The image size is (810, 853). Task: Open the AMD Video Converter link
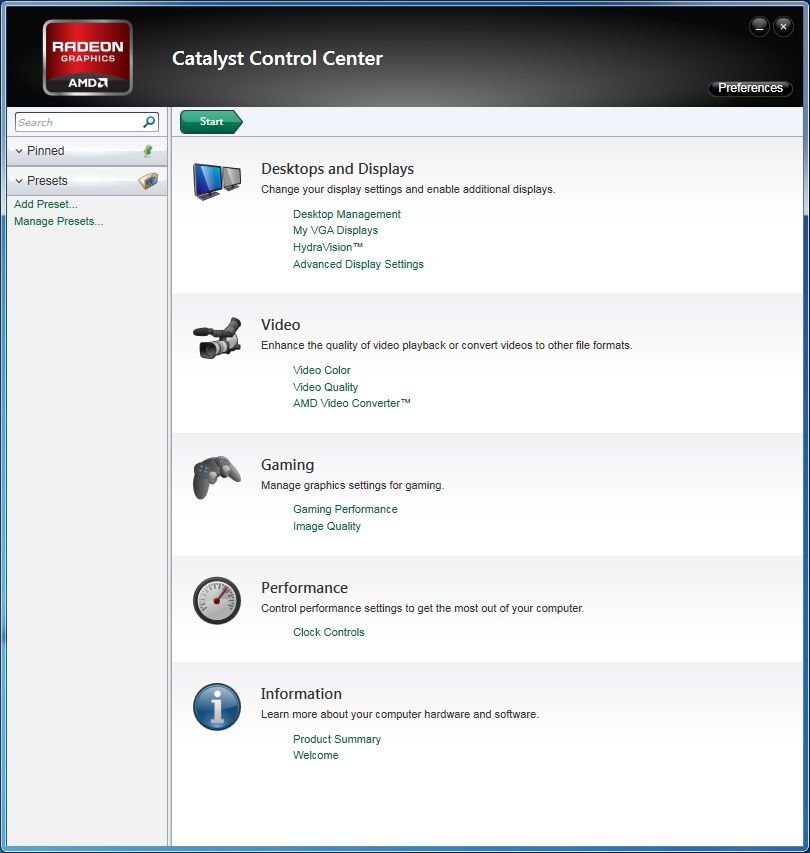point(351,403)
